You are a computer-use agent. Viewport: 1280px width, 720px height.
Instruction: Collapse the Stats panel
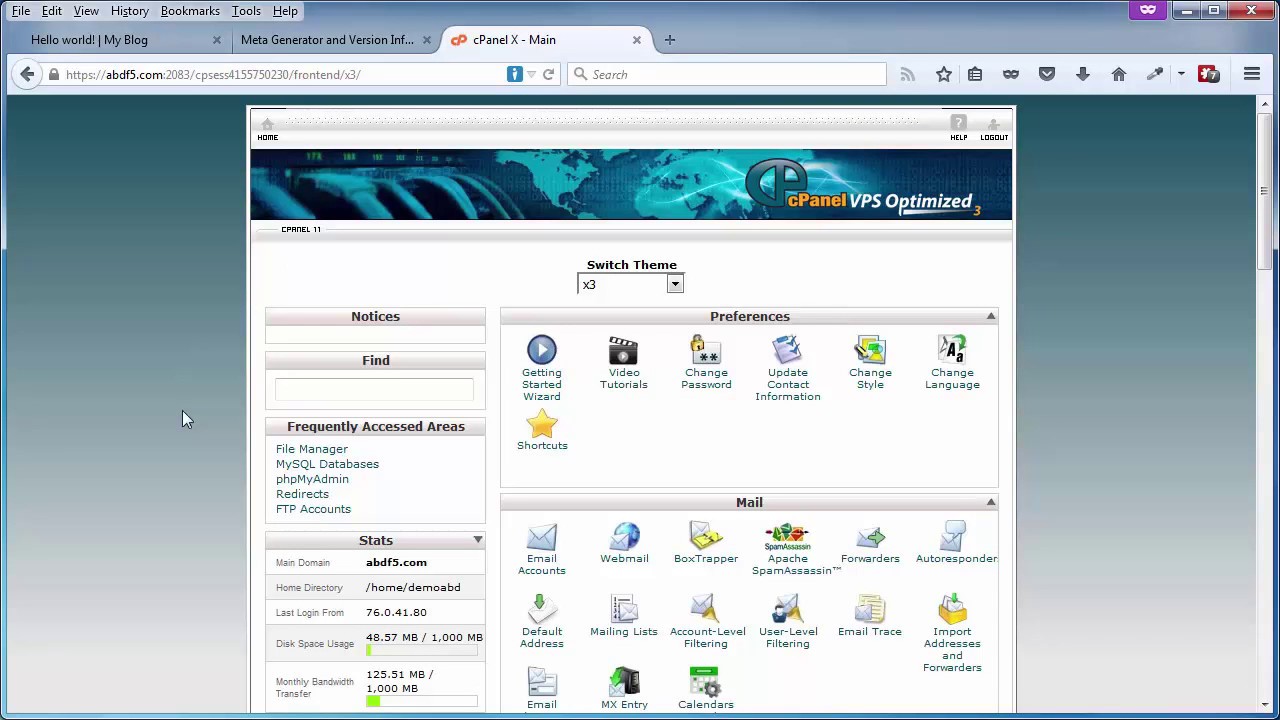point(478,540)
